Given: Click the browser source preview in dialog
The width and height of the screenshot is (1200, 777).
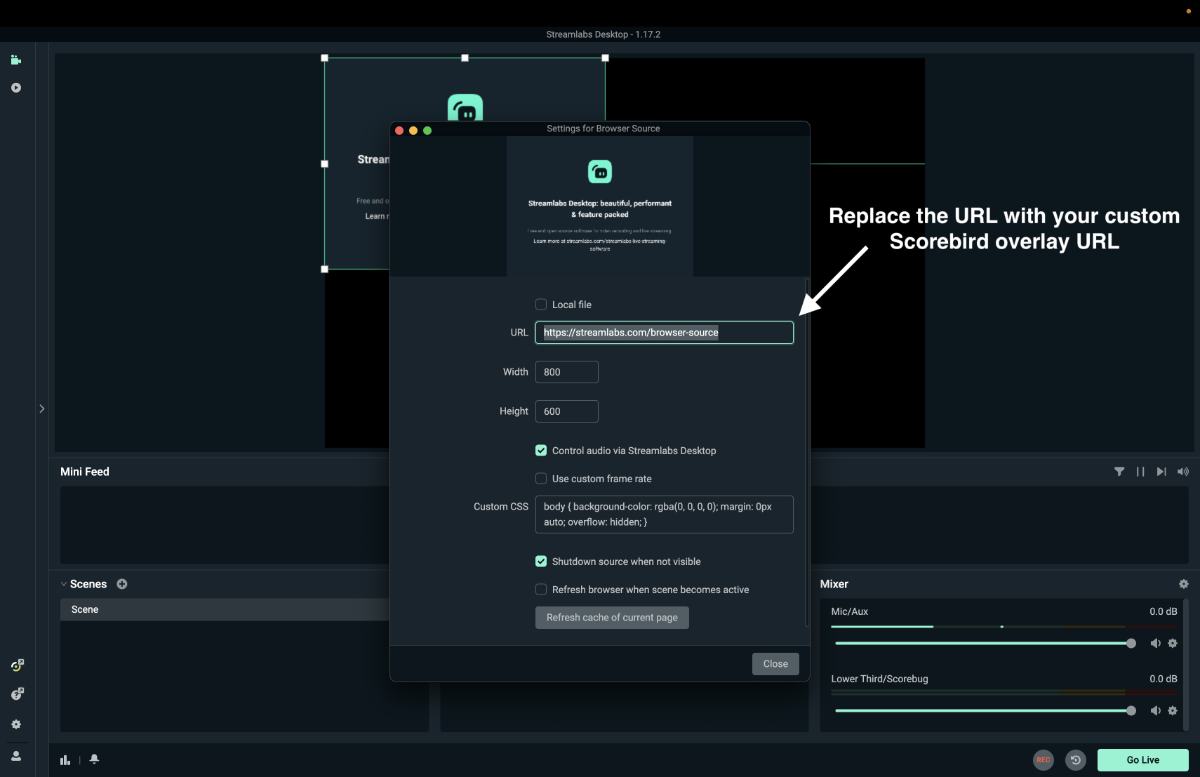Looking at the screenshot, I should [600, 206].
